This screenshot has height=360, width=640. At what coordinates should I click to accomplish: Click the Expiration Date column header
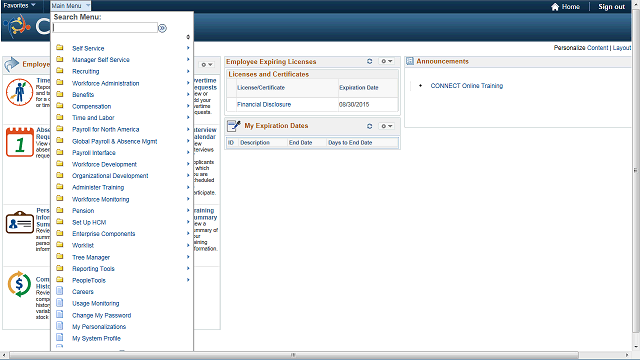[359, 88]
